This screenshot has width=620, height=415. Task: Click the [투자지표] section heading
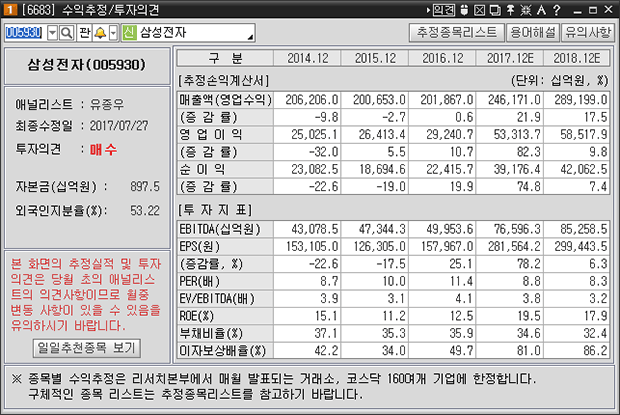click(215, 210)
